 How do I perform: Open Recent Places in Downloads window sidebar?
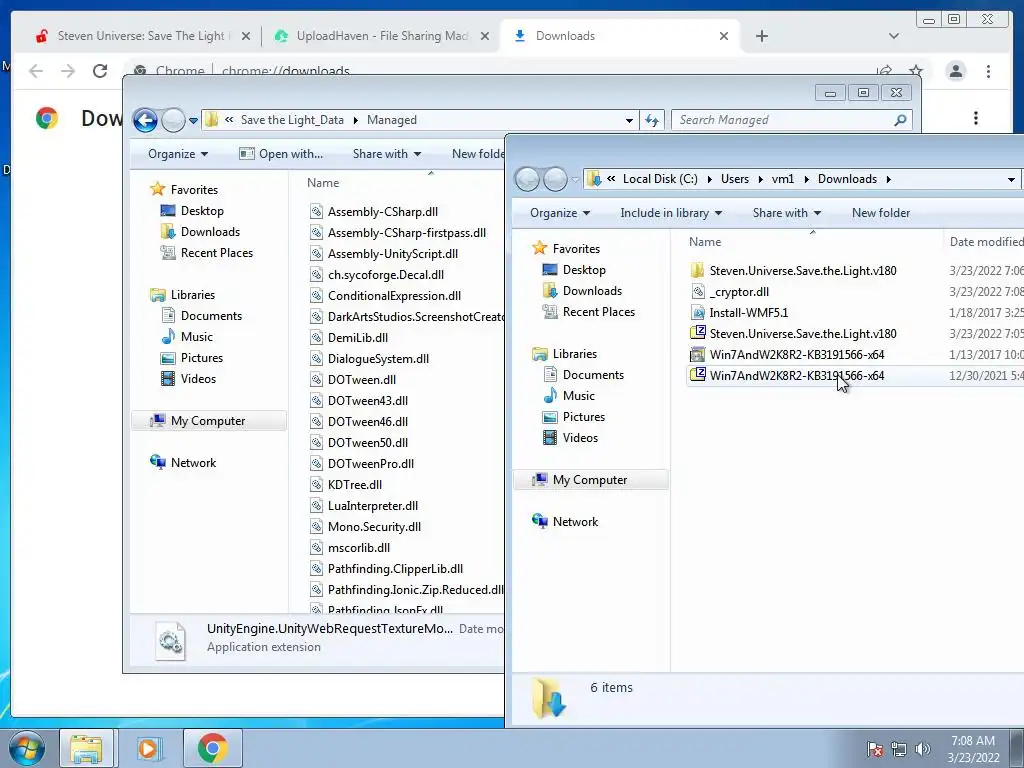(589, 312)
